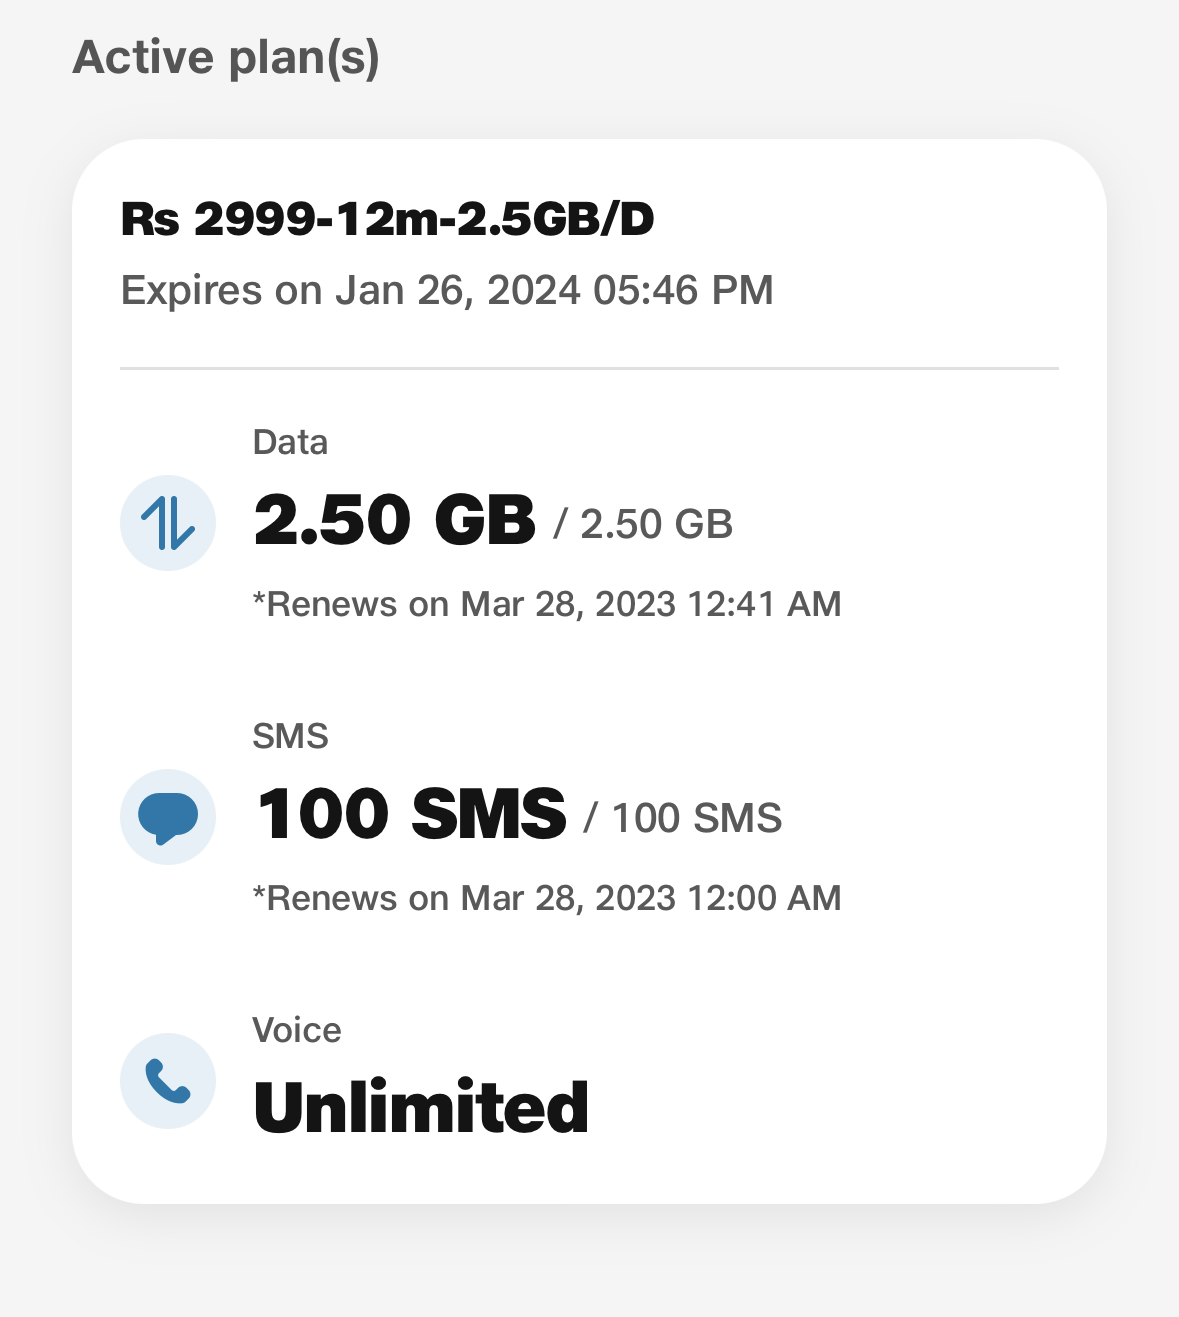Click the voice phone handset icon
The image size is (1179, 1317).
click(x=168, y=1081)
